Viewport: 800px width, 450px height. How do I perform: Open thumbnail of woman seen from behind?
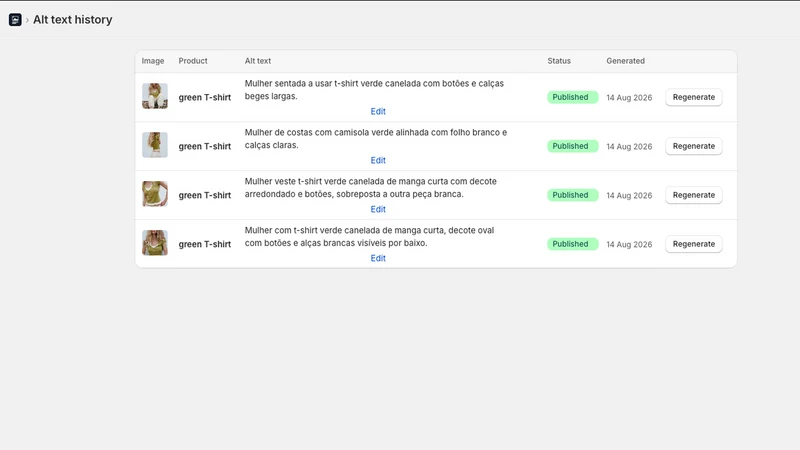tap(155, 145)
